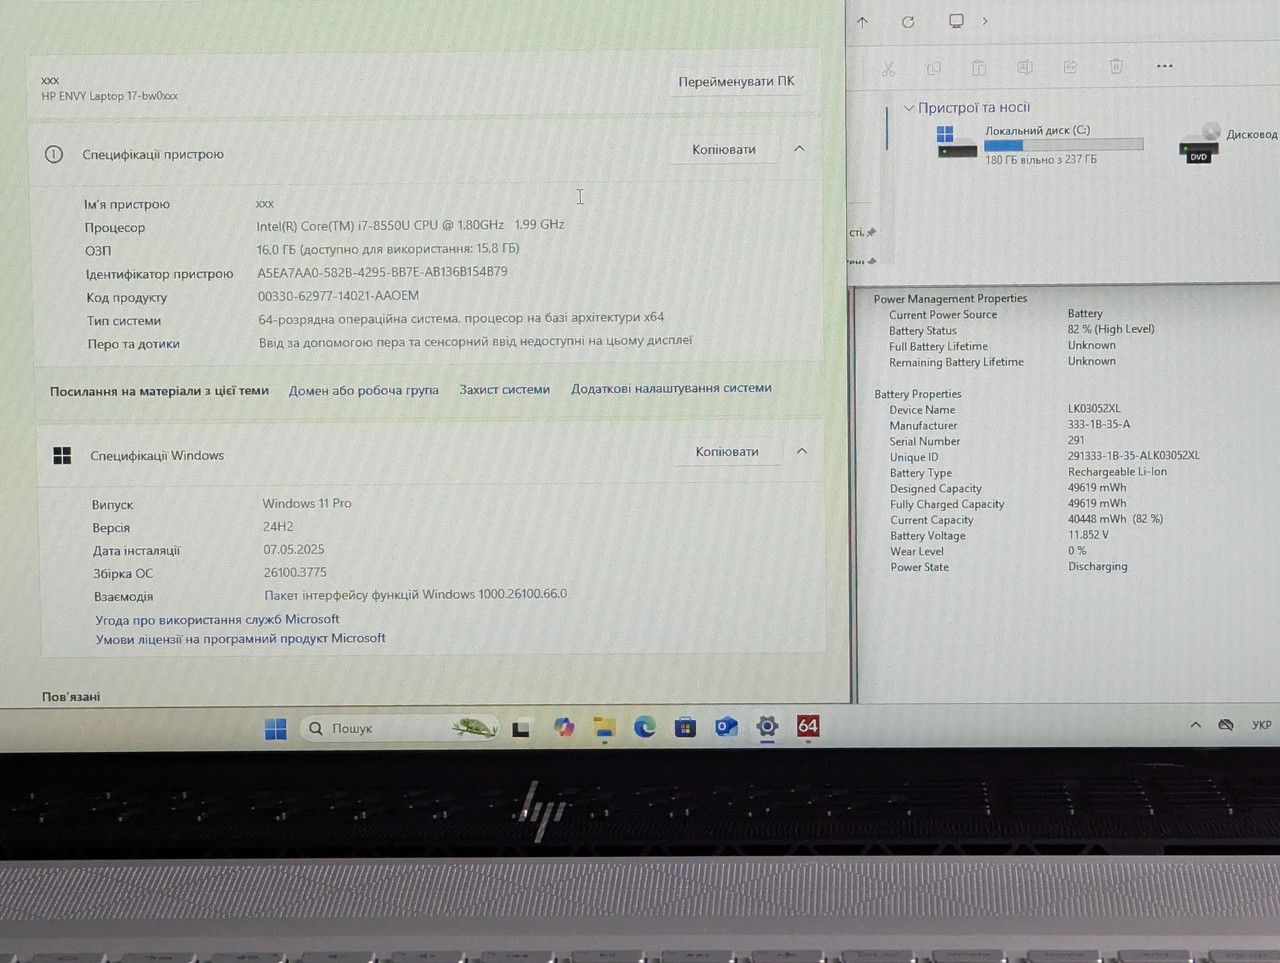Screen dimensions: 1280x963
Task: Click the HP ENVY Laptop 17-bw0xxx model name
Action: pyautogui.click(x=110, y=96)
